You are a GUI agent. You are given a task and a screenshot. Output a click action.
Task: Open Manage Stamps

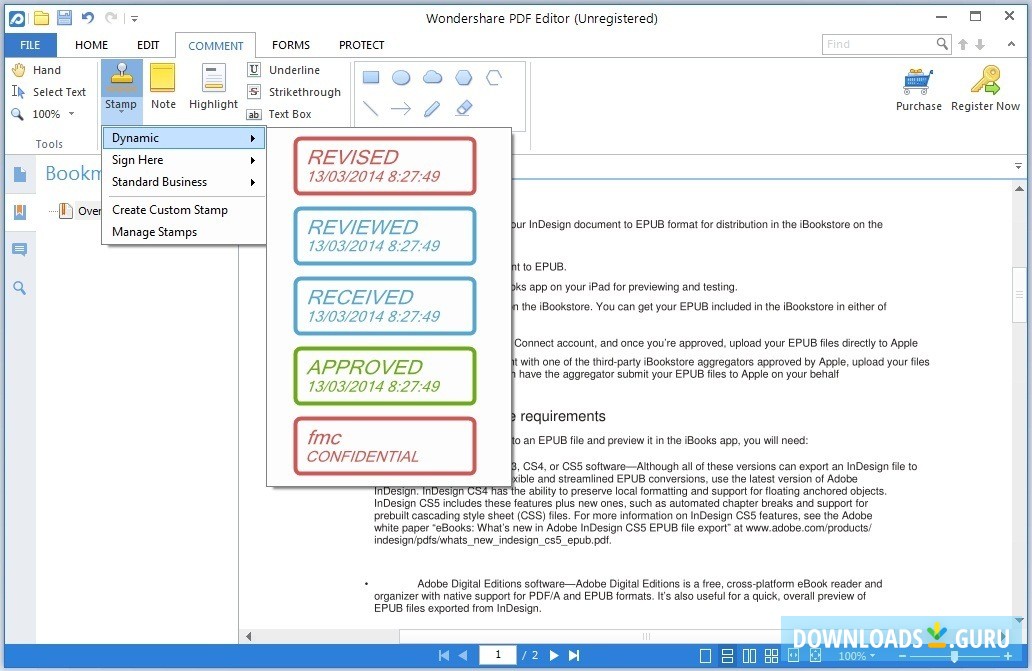184,232
